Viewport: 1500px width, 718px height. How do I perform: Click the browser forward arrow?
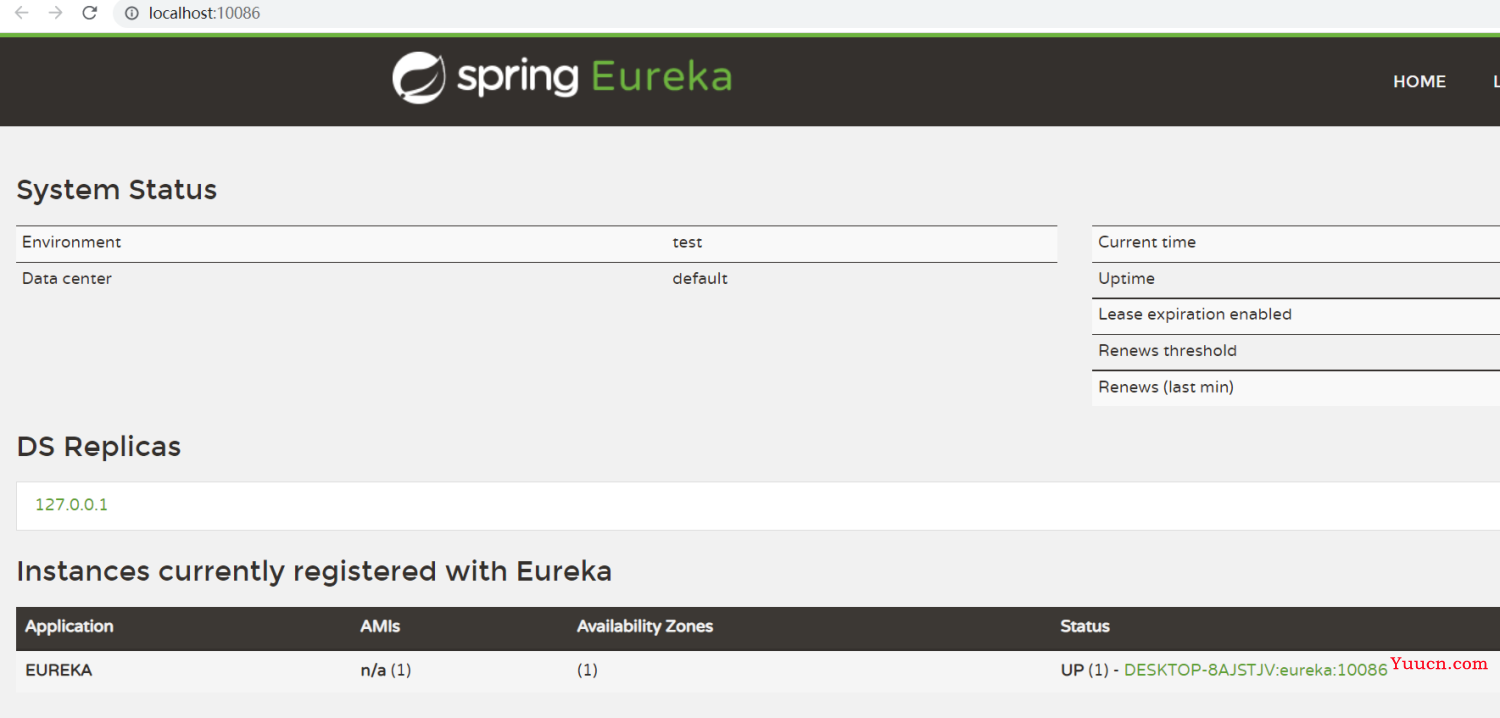pyautogui.click(x=56, y=13)
